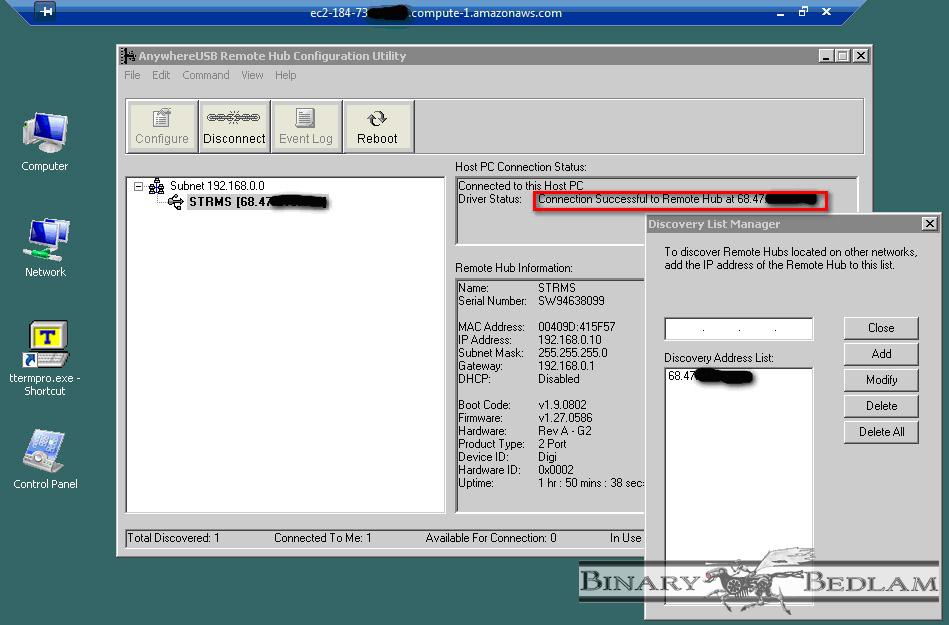Click MAC address 00409D:415F57
Image resolution: width=949 pixels, height=625 pixels.
click(x=576, y=327)
